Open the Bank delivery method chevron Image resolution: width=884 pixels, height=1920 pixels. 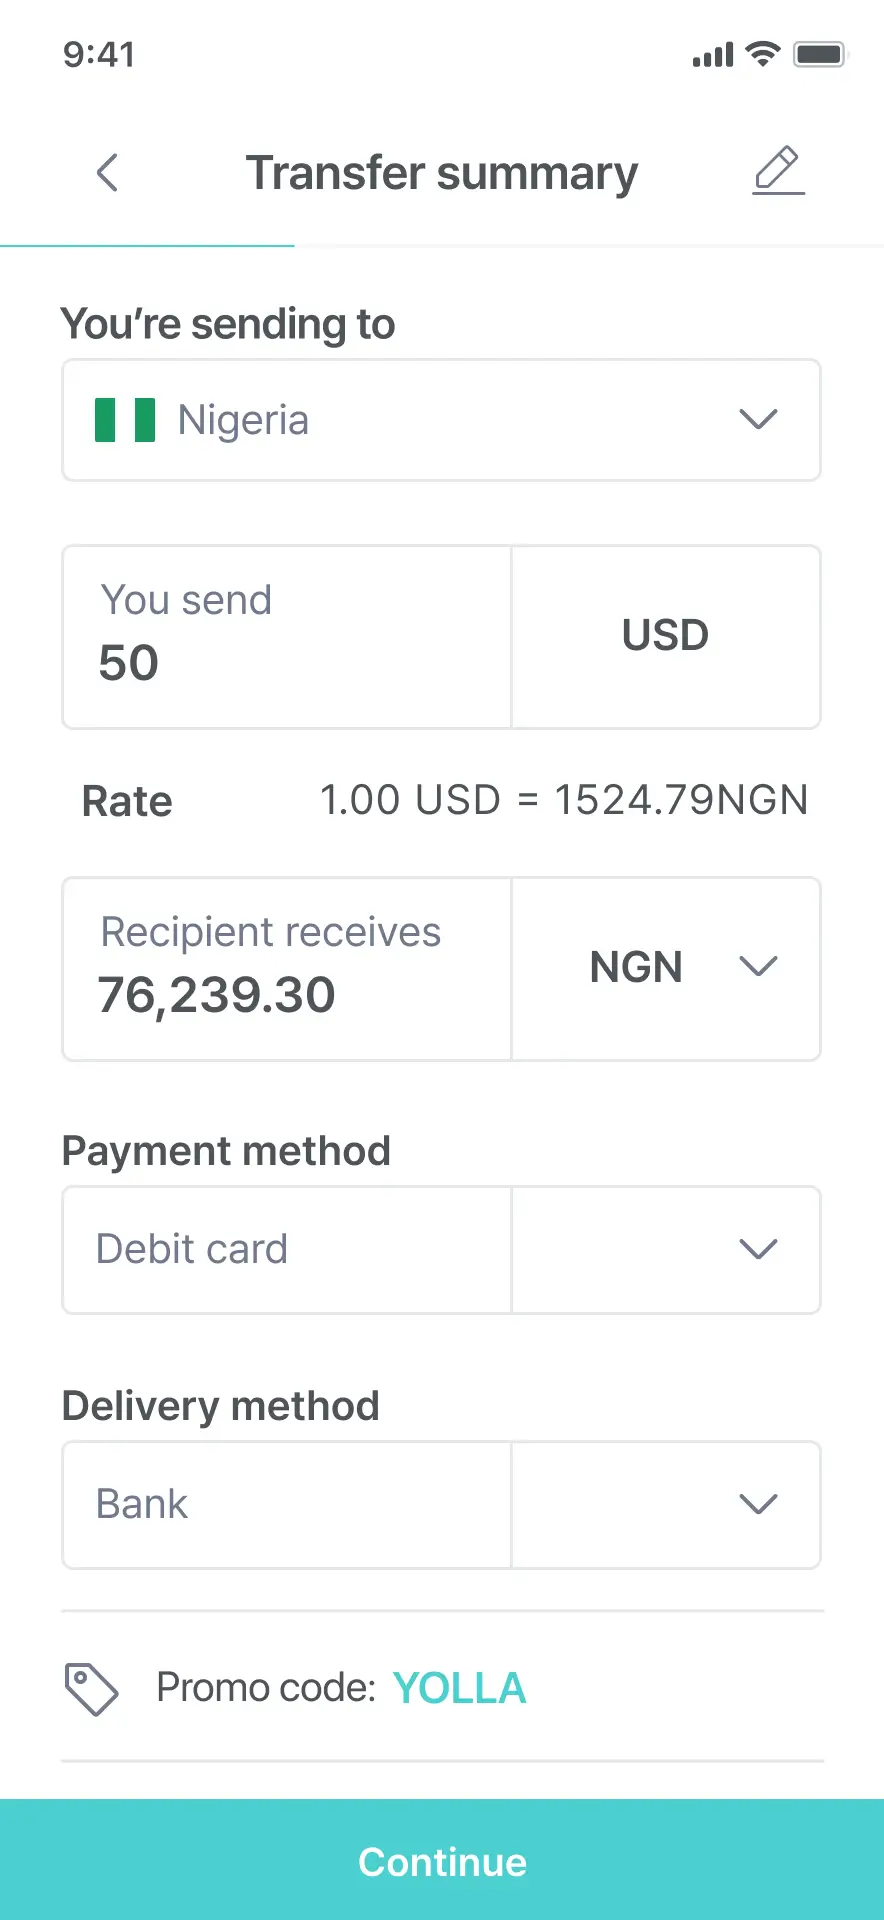pos(758,1504)
